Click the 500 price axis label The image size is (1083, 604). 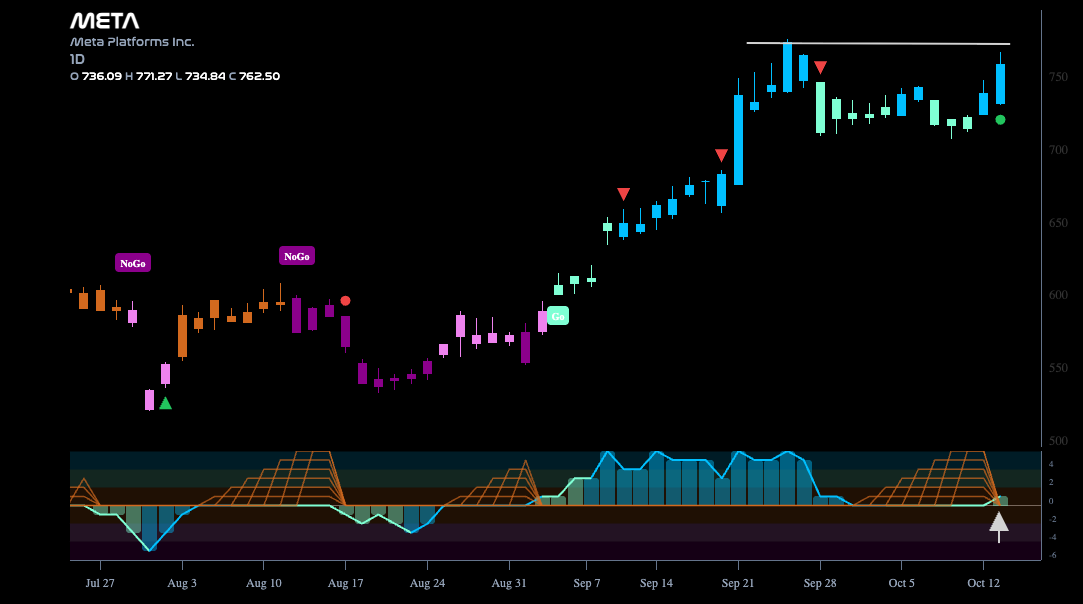coord(1058,440)
